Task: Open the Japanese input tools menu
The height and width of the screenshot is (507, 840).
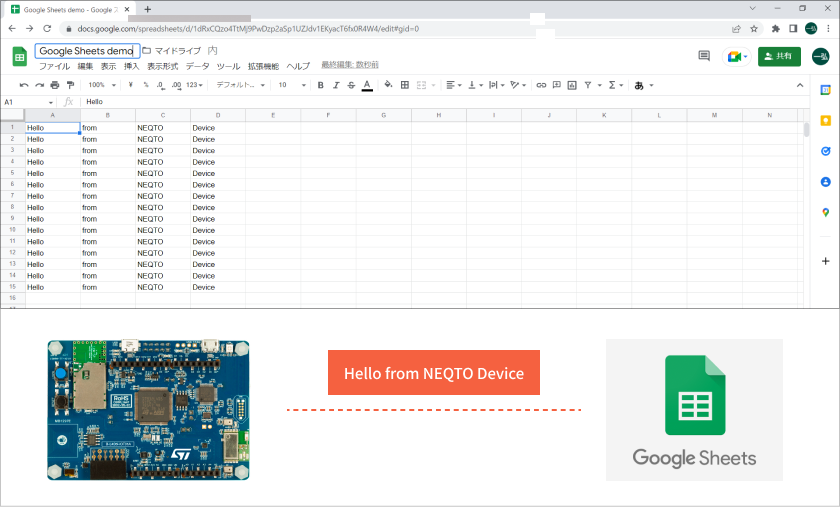Action: 643,85
